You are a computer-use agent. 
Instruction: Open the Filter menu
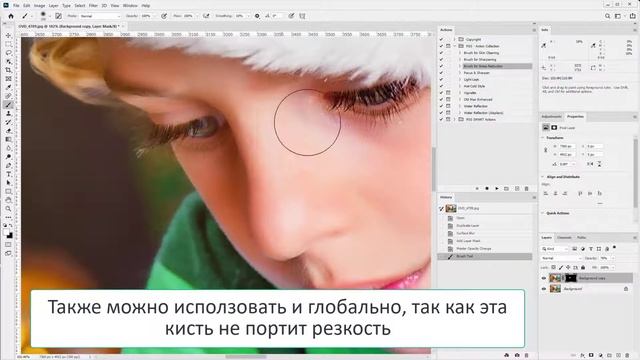pyautogui.click(x=93, y=6)
